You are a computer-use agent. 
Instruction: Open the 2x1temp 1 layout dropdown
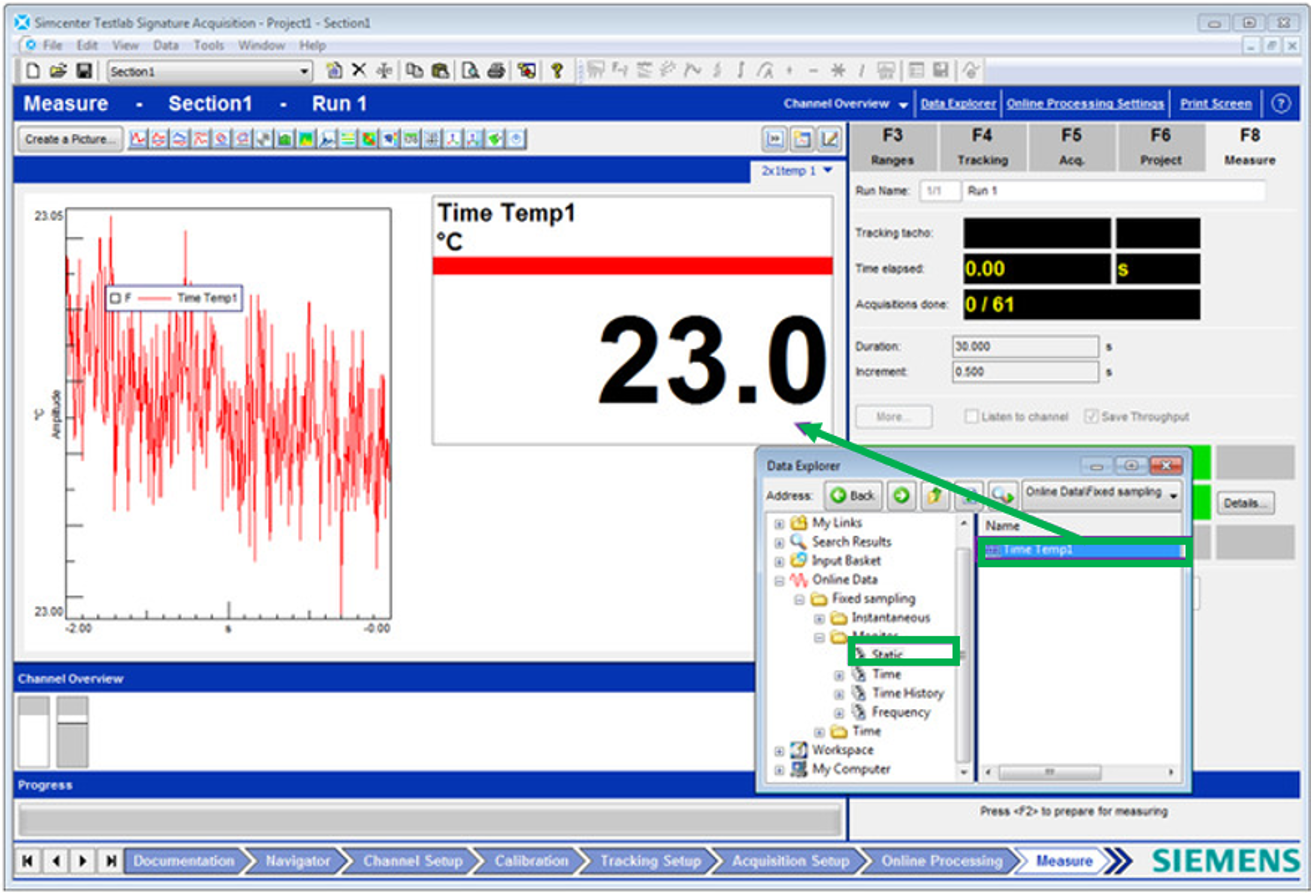[x=827, y=171]
